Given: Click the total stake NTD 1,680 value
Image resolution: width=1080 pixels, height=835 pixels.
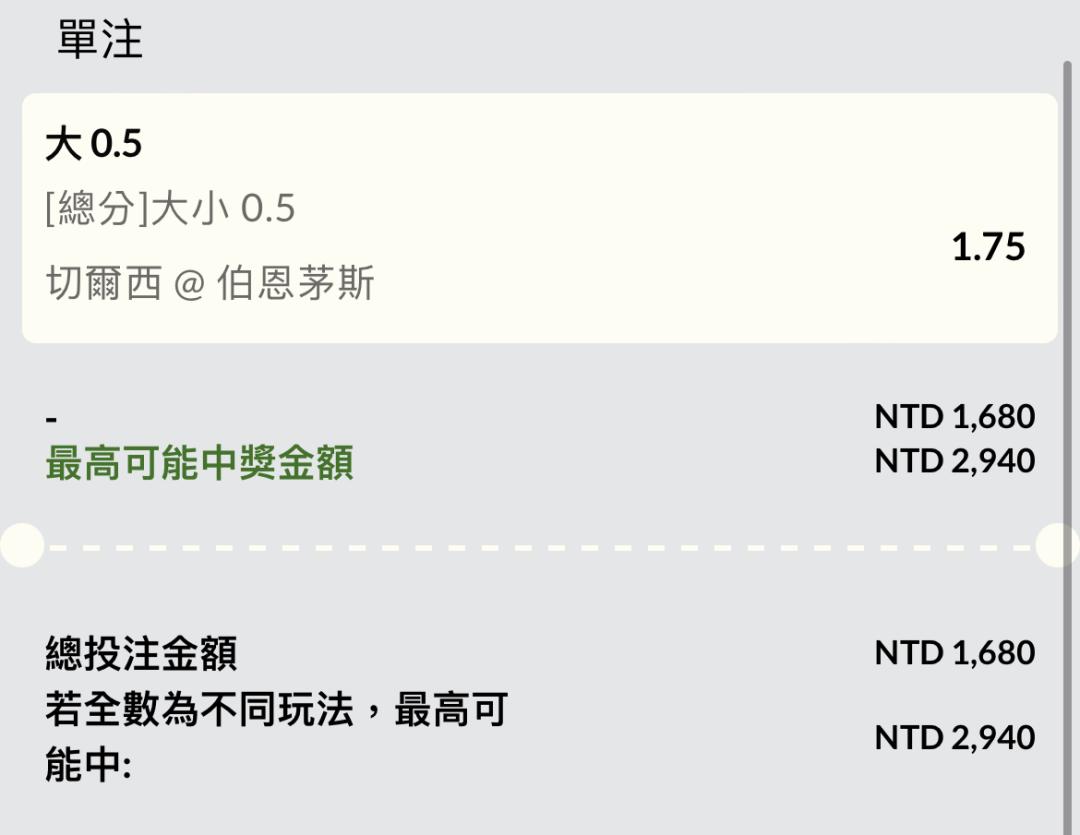Looking at the screenshot, I should click(955, 653).
